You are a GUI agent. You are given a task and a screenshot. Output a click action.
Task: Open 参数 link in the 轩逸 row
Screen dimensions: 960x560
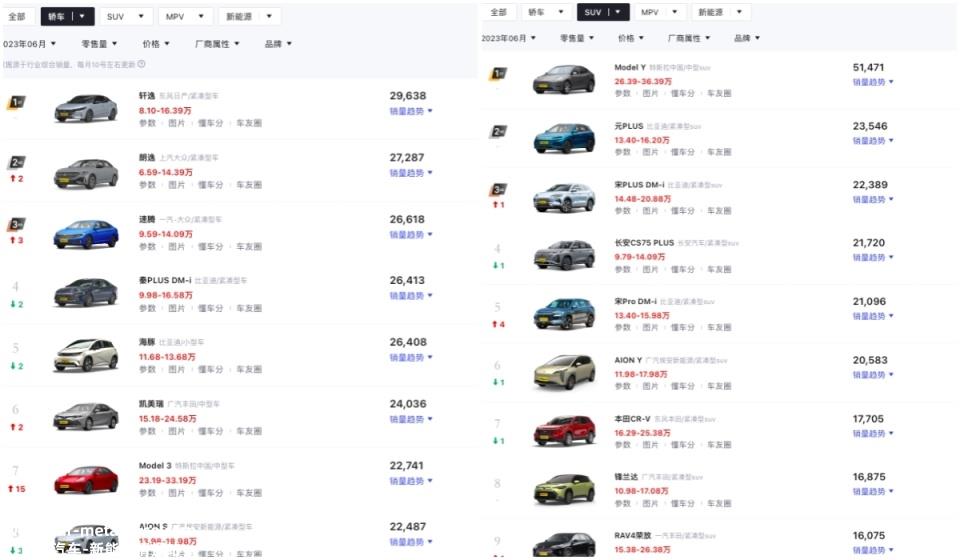pyautogui.click(x=147, y=123)
